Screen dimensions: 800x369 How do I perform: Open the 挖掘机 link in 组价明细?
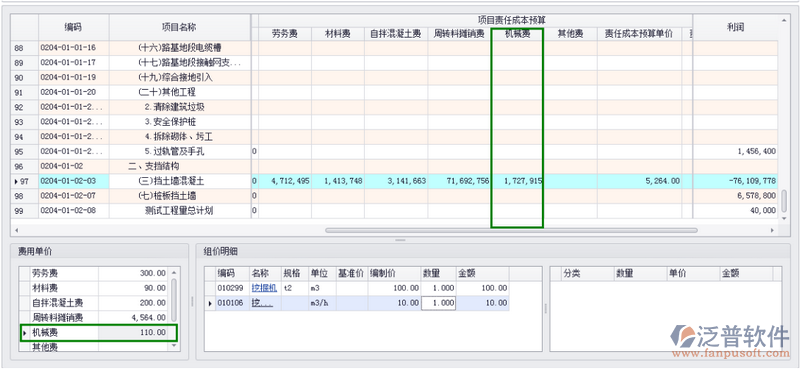click(x=264, y=288)
